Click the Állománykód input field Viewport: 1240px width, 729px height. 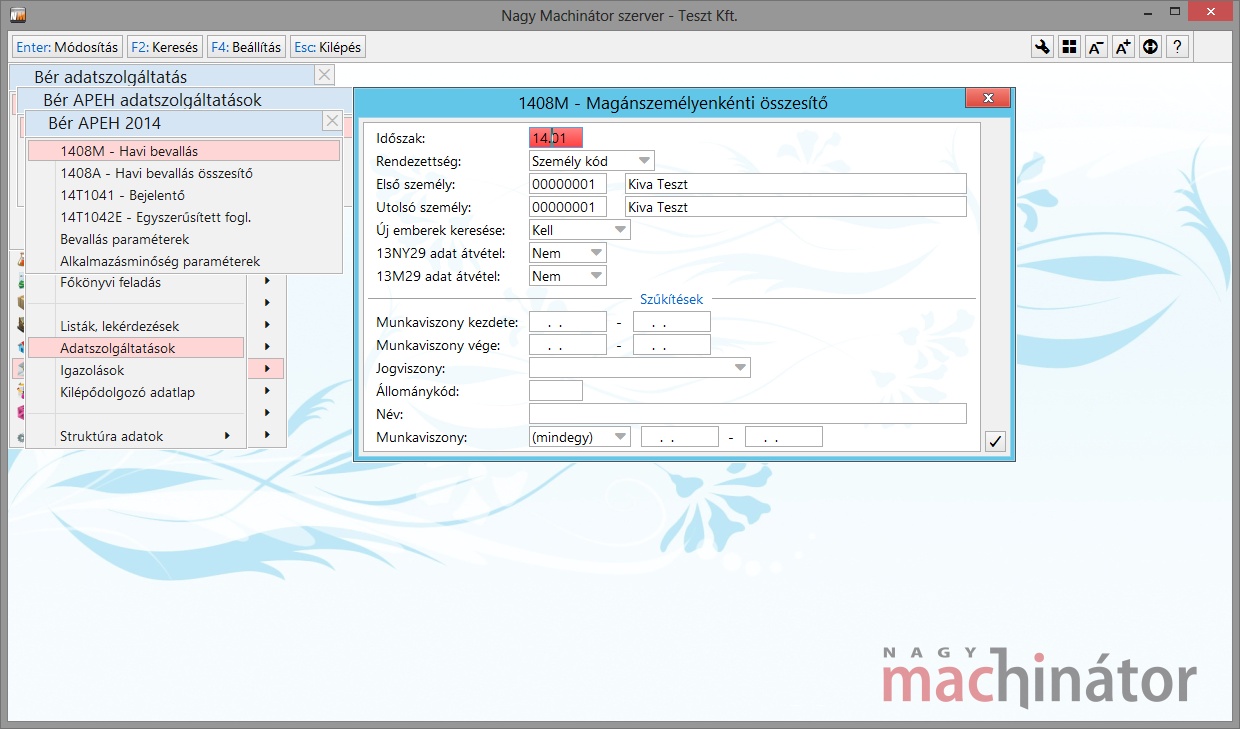point(556,391)
